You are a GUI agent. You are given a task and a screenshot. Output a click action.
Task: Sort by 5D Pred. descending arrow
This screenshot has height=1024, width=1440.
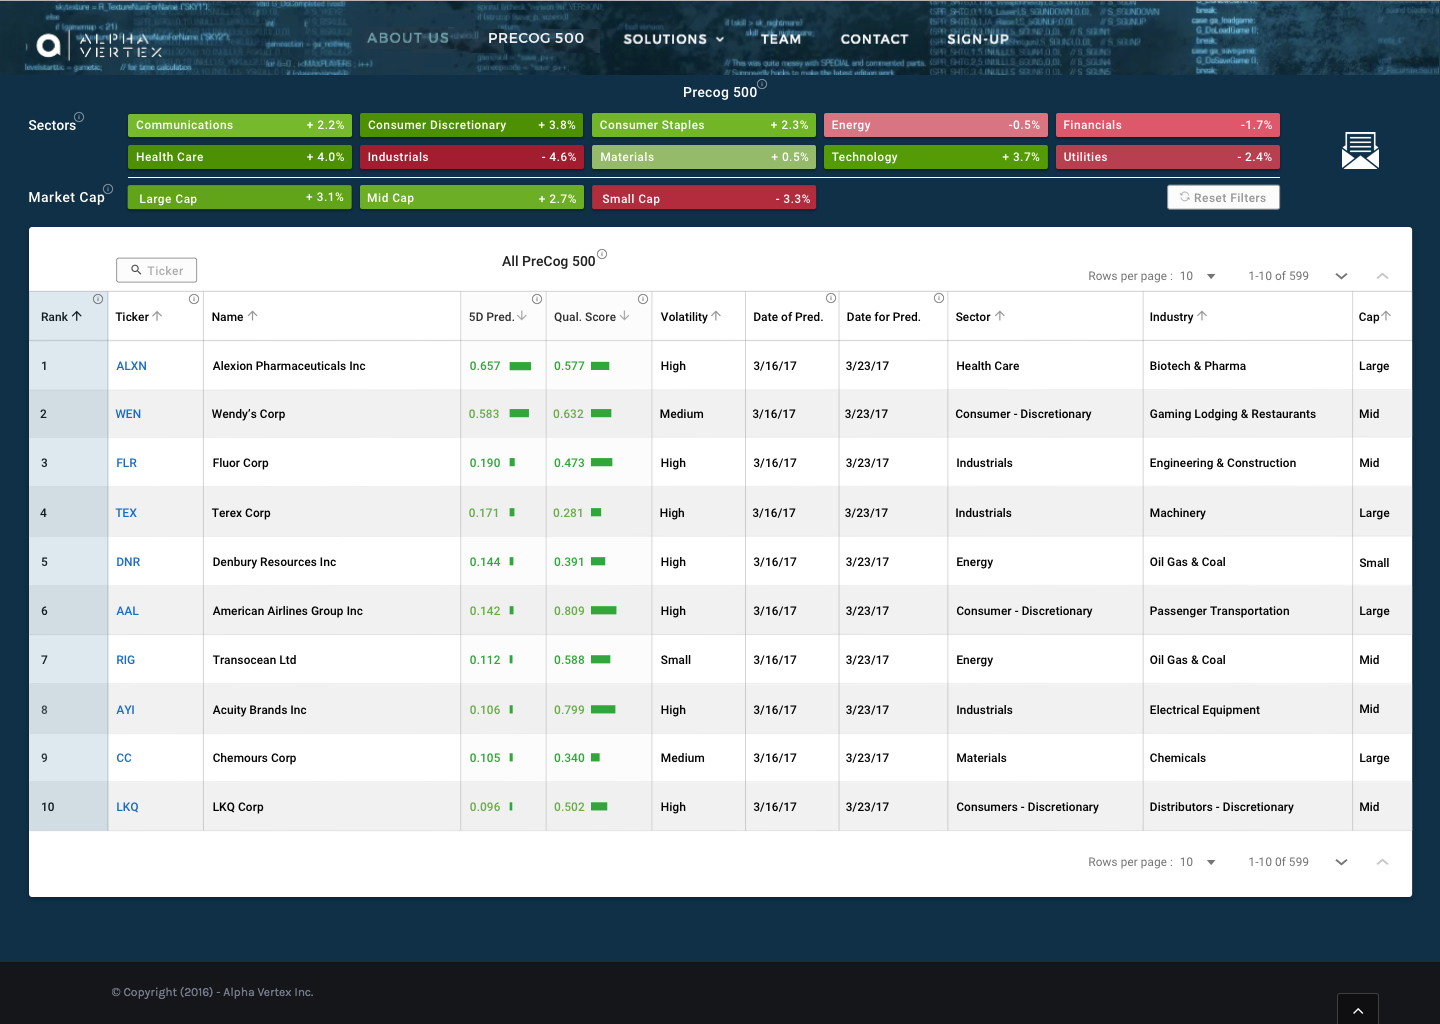pyautogui.click(x=522, y=316)
